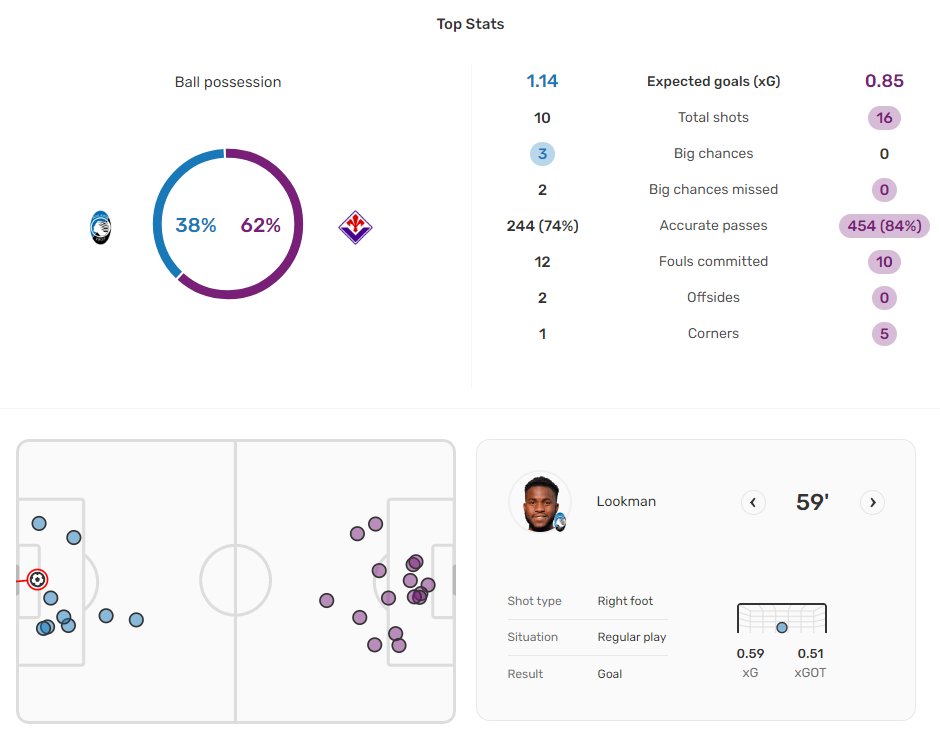Click the Top Stats heading
Image resolution: width=940 pixels, height=731 pixels.
pyautogui.click(x=470, y=24)
